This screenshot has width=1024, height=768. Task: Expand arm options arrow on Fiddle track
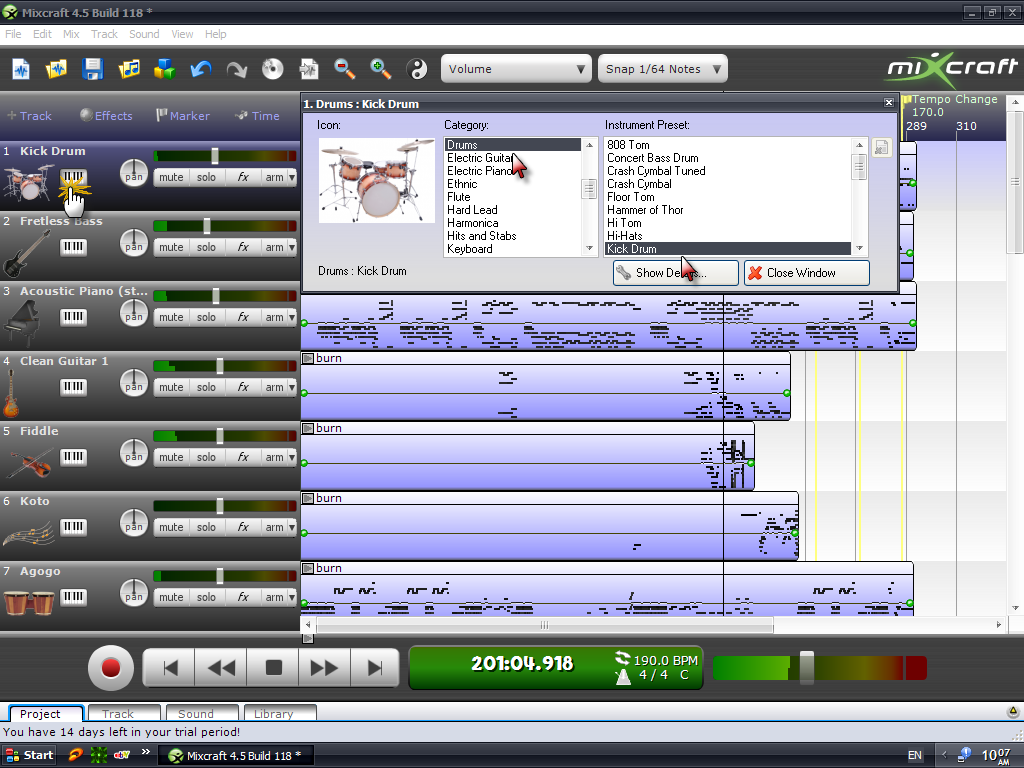coord(292,456)
